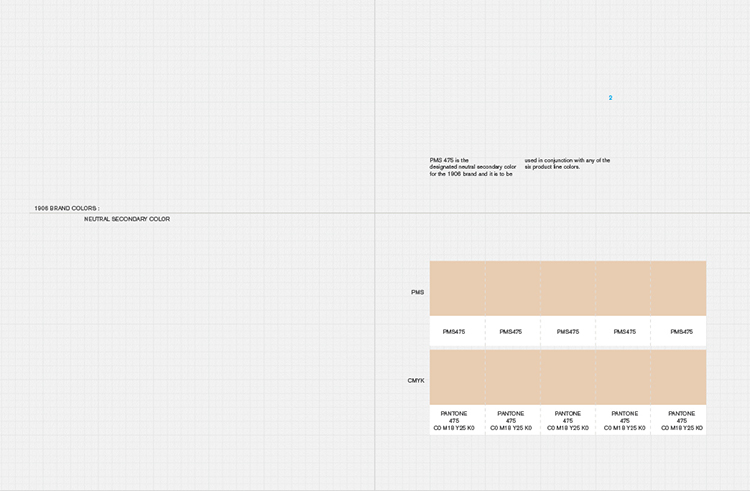The height and width of the screenshot is (491, 750).
Task: Select the middle PMS color swatch
Action: click(x=568, y=288)
